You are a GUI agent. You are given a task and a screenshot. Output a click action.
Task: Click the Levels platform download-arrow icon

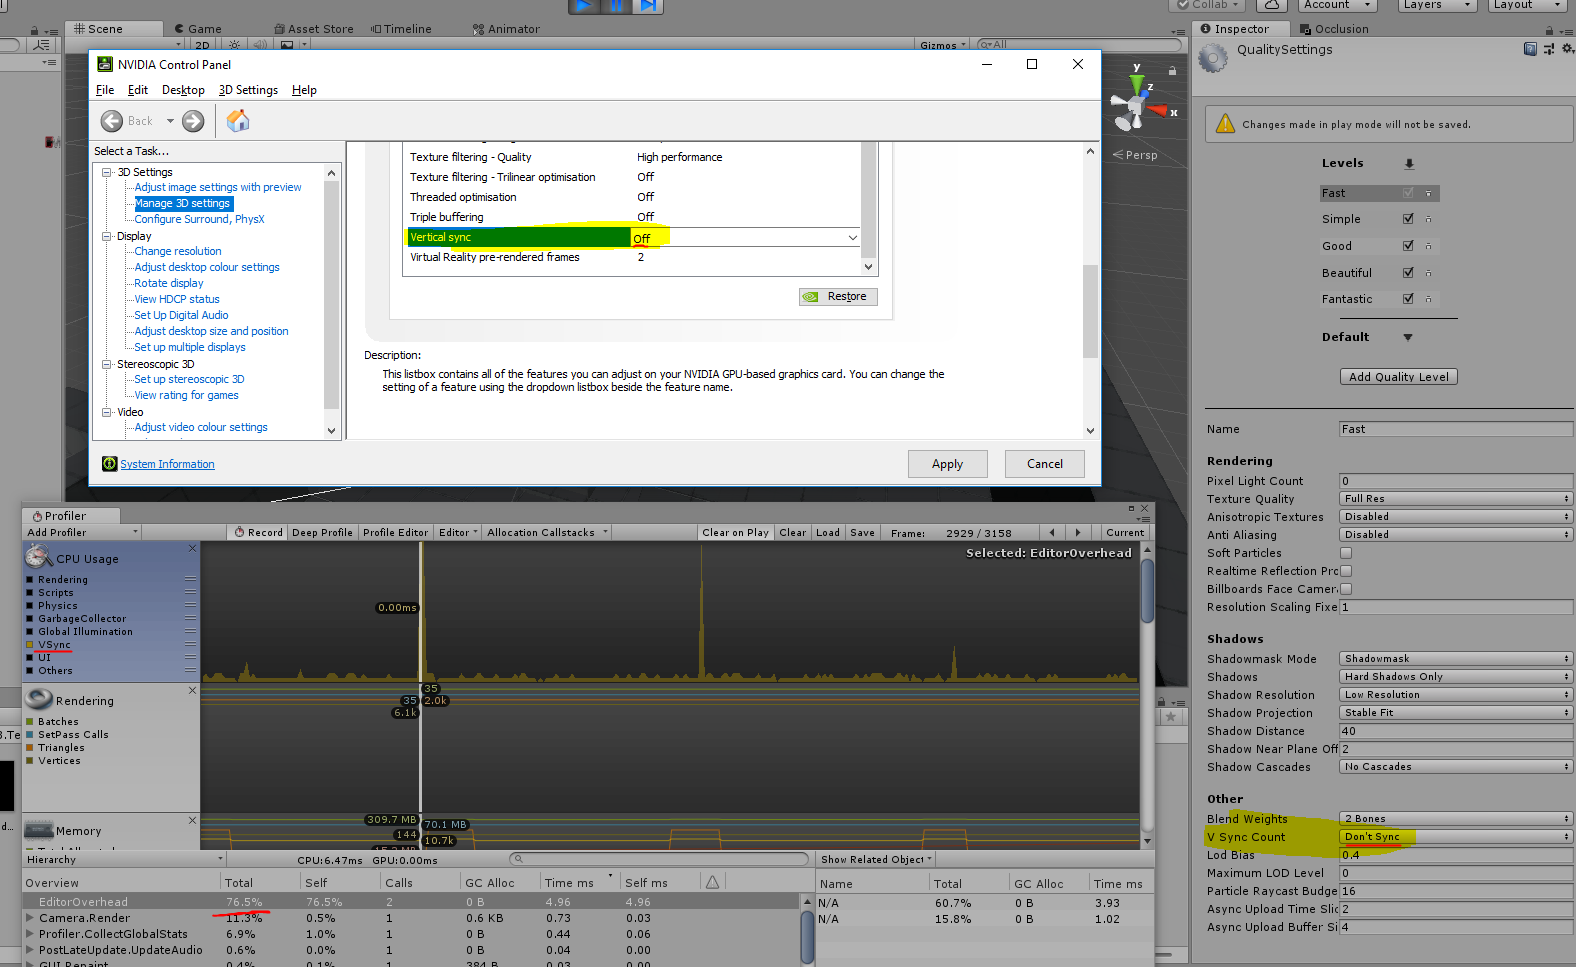tap(1409, 164)
